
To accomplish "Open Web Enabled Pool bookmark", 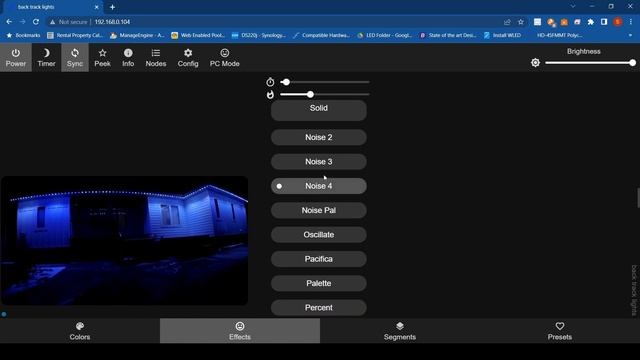I will [x=198, y=36].
